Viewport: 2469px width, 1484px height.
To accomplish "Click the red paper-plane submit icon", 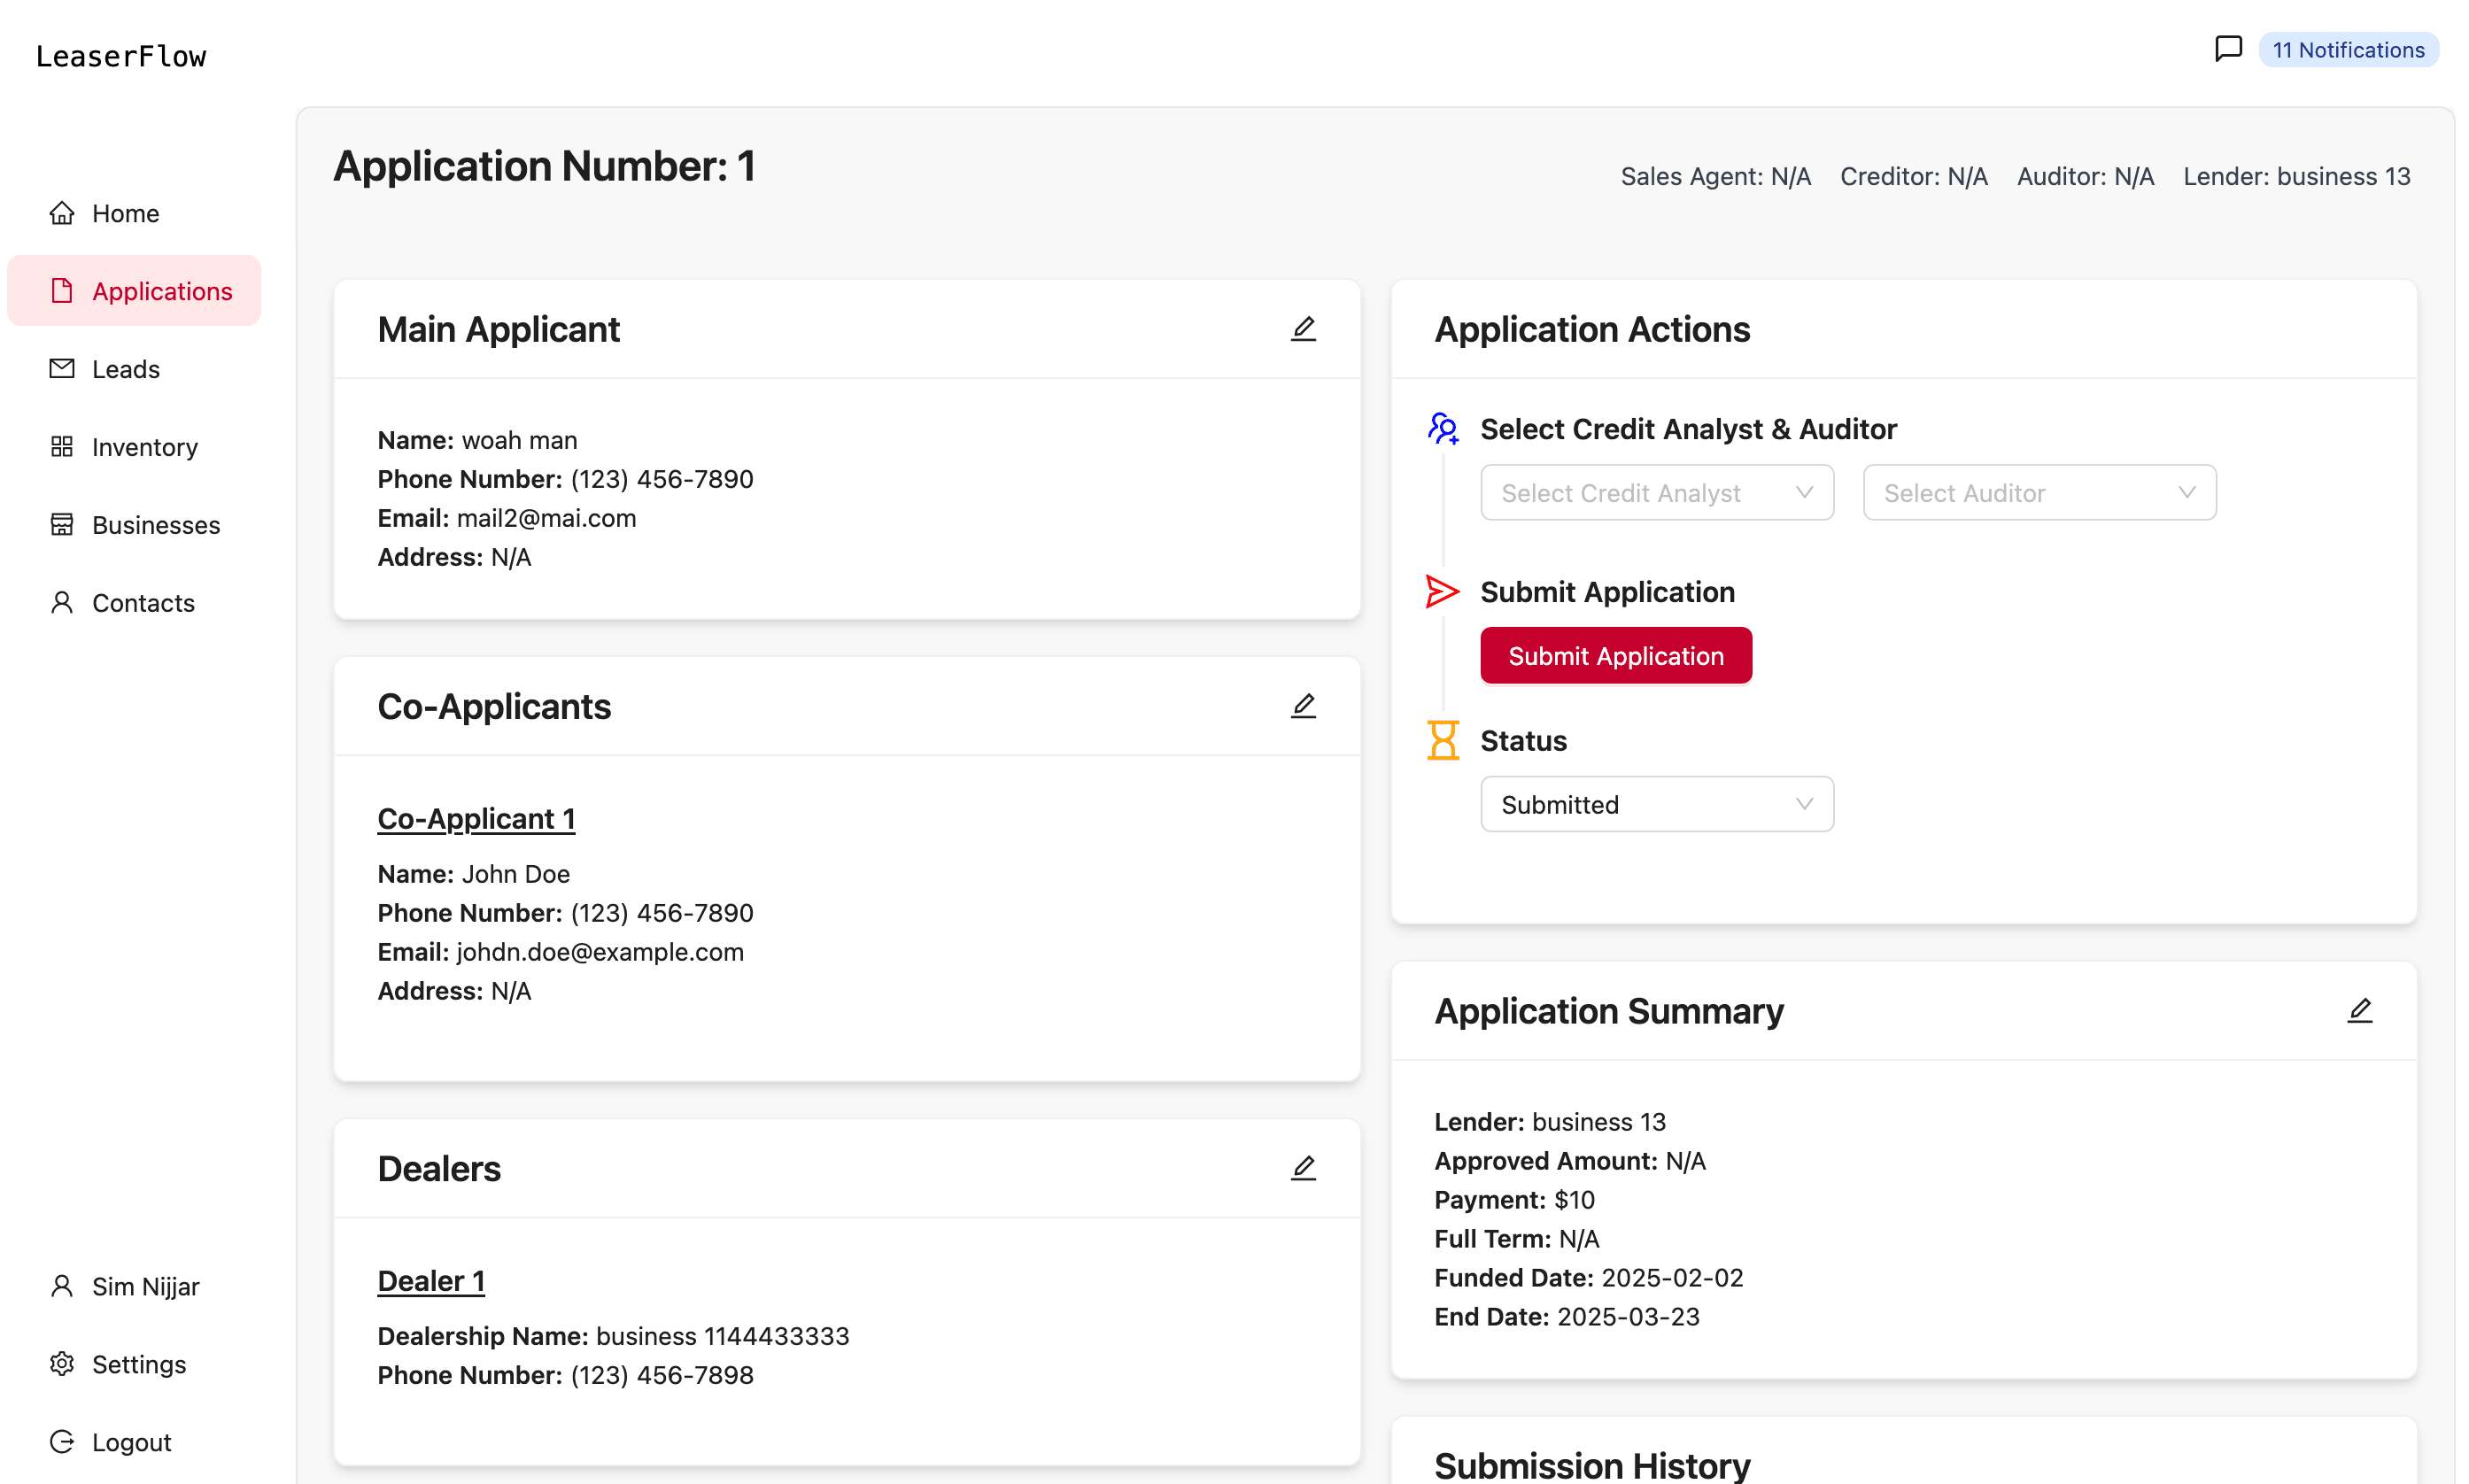I will tap(1442, 591).
